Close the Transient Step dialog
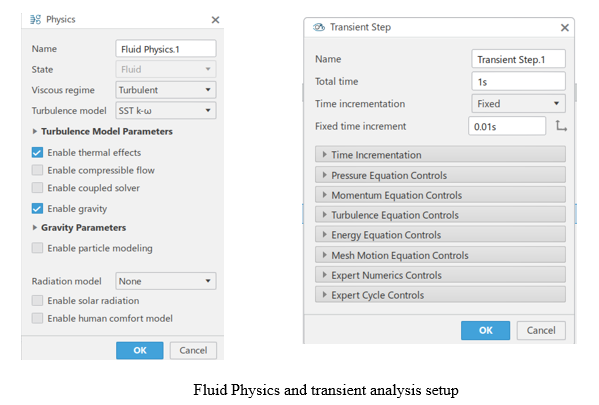The image size is (599, 405). (x=565, y=28)
